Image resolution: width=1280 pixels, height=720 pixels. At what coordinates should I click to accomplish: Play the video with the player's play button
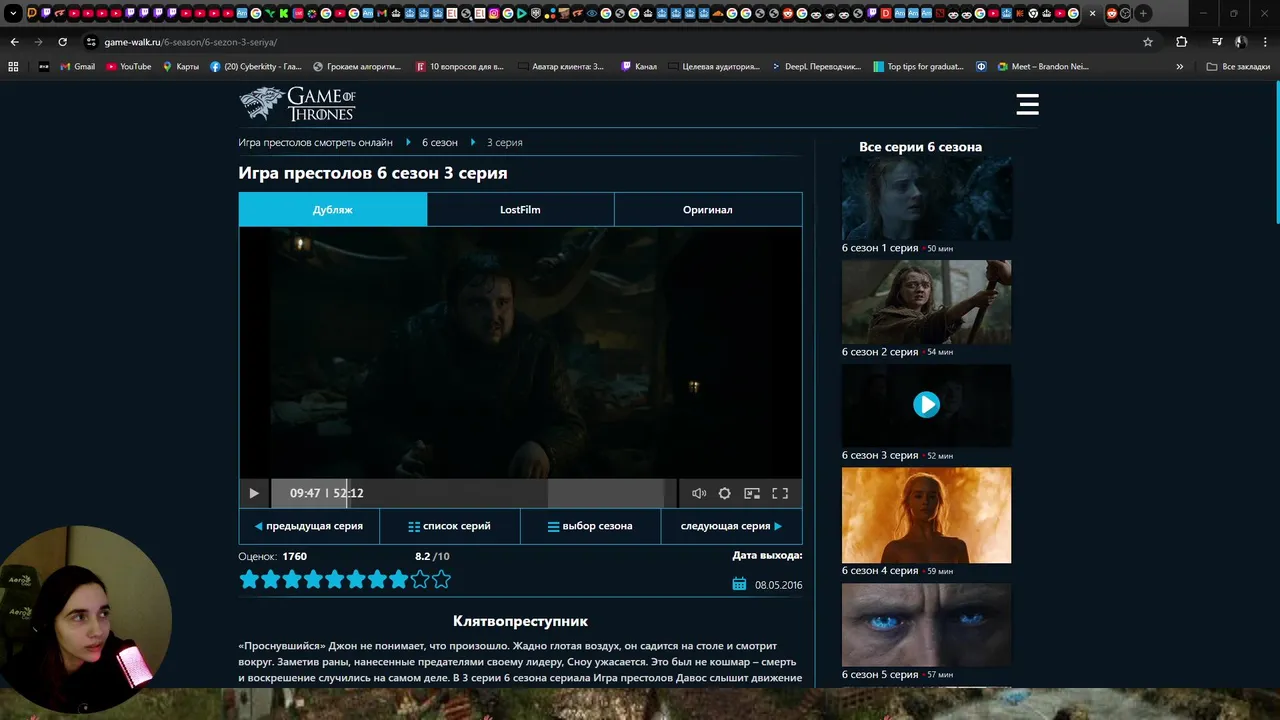(254, 493)
